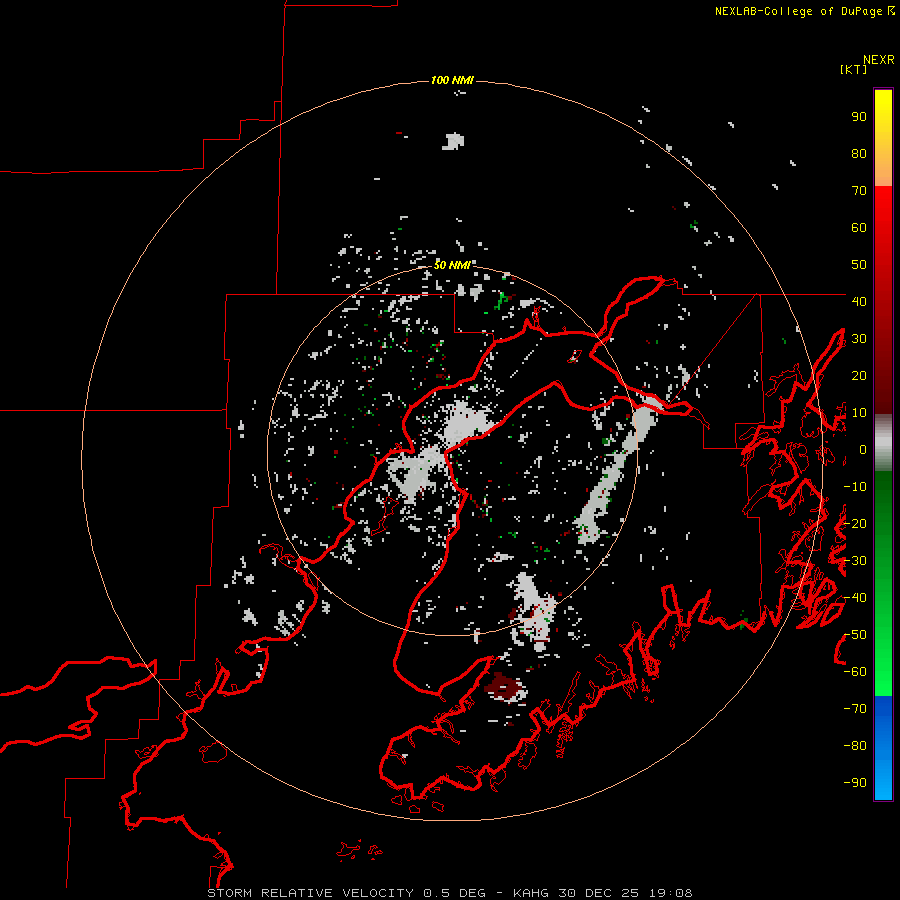Click the -30 value on the scale
The image size is (900, 900).
tap(855, 561)
